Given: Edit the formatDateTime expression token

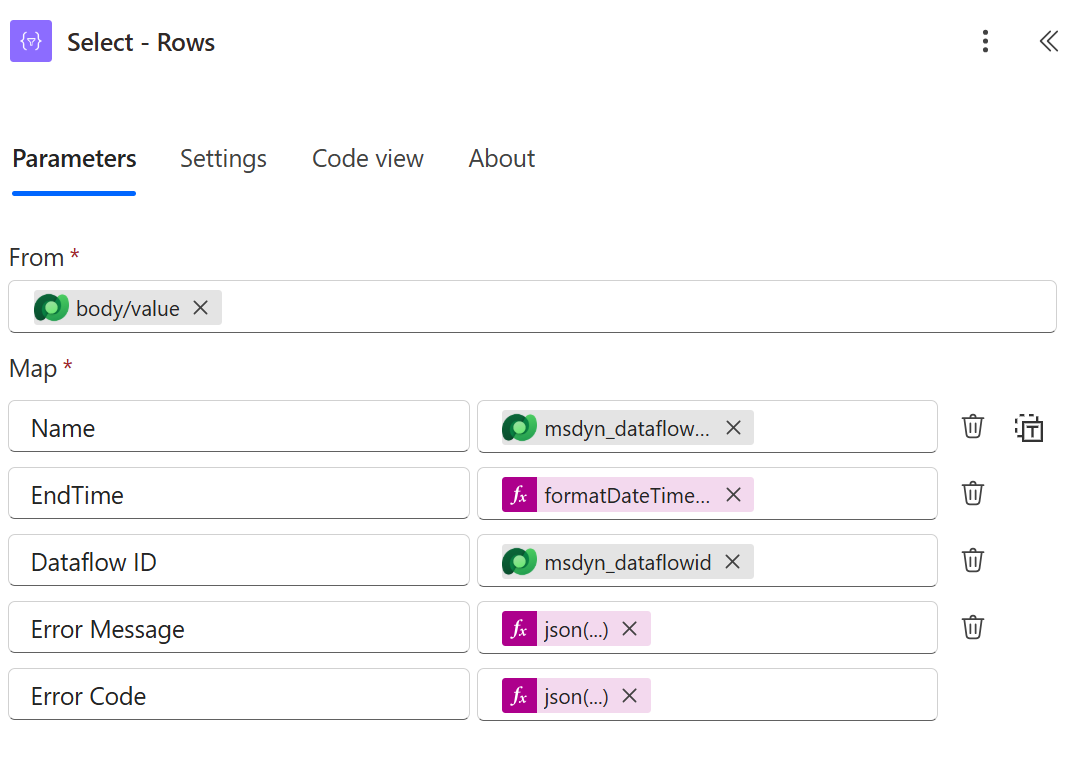Looking at the screenshot, I should pyautogui.click(x=627, y=495).
